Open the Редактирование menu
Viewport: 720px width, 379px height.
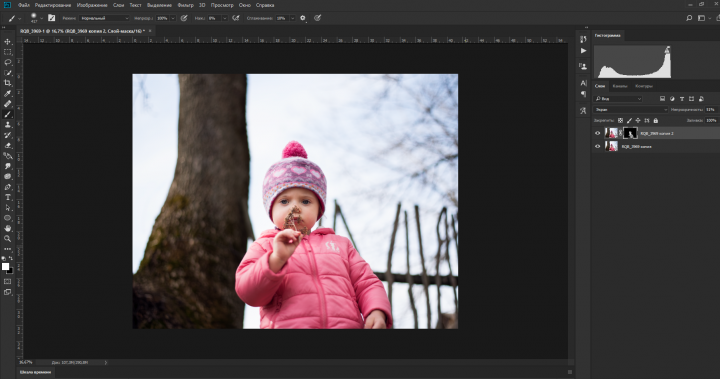point(53,5)
